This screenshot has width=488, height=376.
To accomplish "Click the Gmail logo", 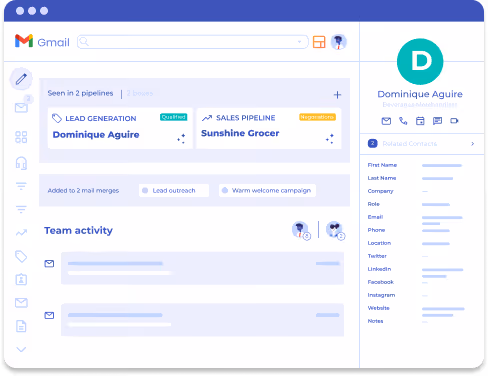I will 42,42.
